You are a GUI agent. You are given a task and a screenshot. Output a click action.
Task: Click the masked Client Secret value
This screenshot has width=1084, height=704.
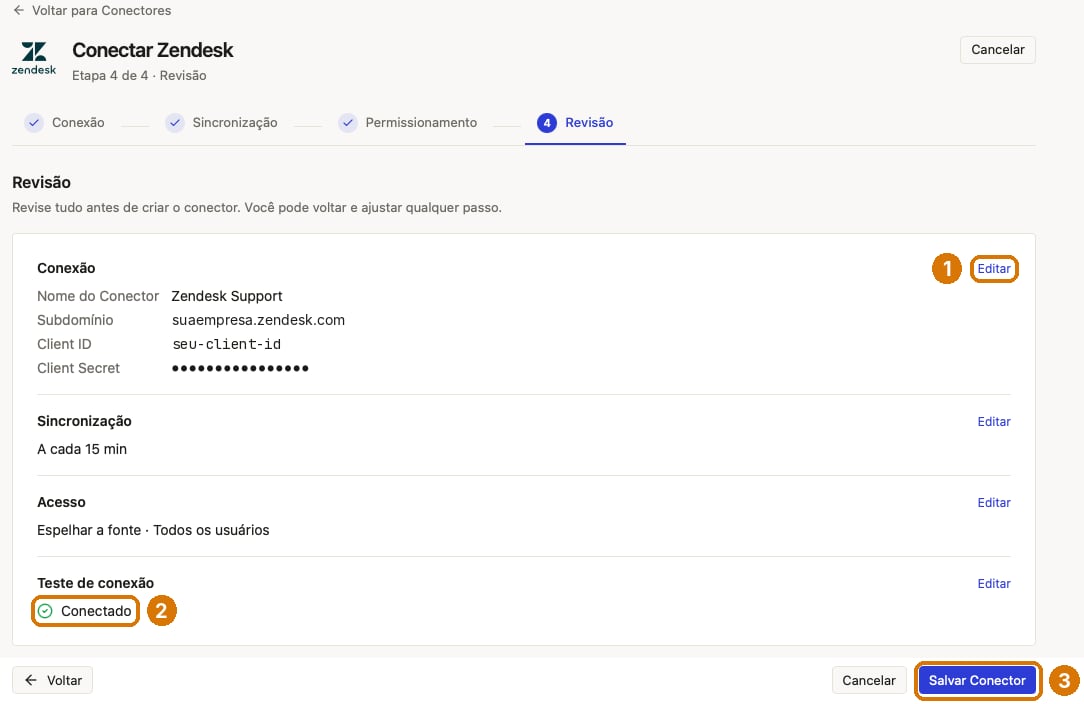point(240,368)
